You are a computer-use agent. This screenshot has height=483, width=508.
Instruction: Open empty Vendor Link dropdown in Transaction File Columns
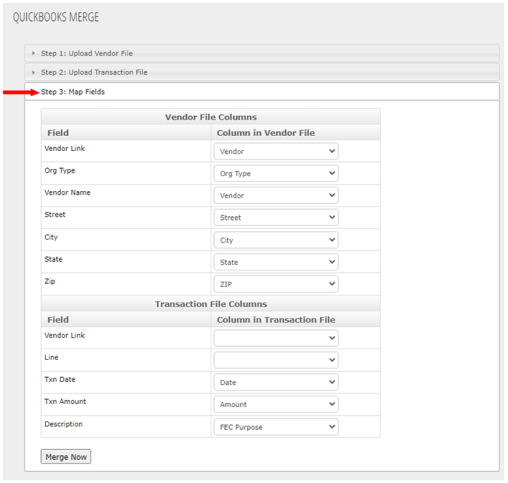(276, 338)
